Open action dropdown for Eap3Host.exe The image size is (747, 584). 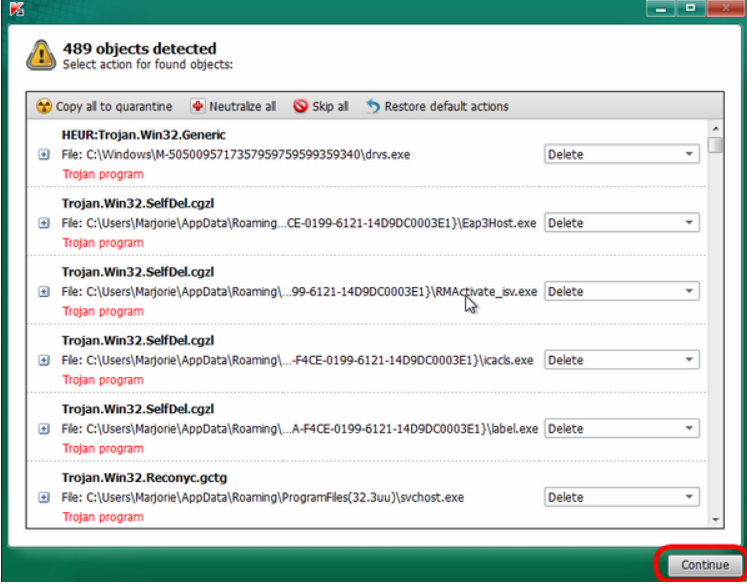tap(622, 223)
